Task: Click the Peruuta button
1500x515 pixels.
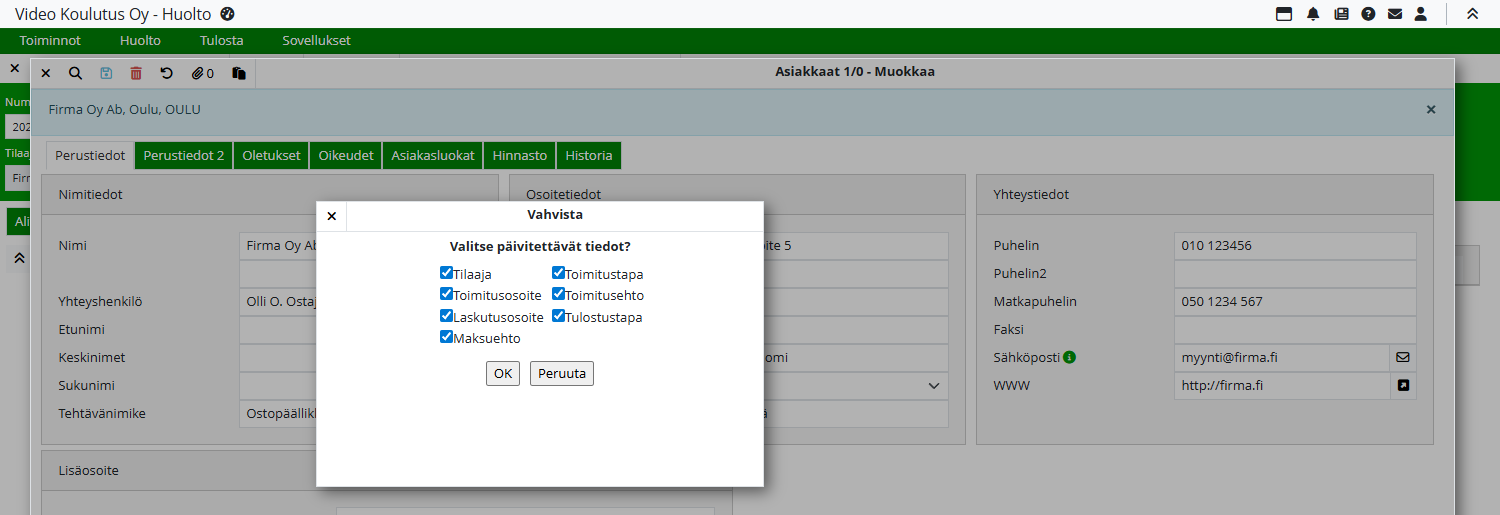Action: [x=562, y=373]
